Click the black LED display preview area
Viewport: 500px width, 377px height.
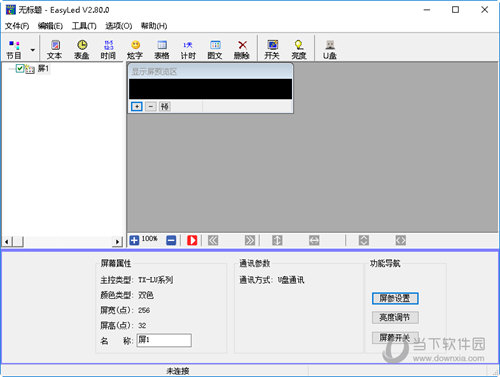point(210,89)
